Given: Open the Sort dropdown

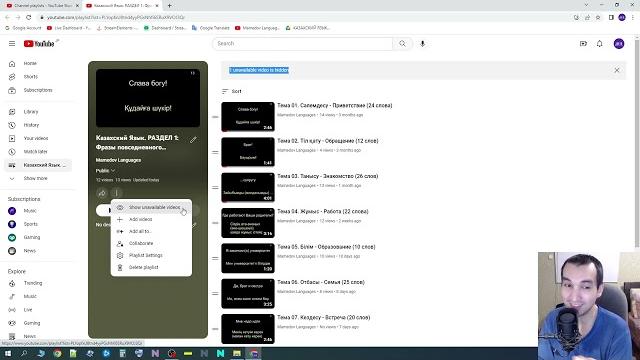Looking at the screenshot, I should tap(232, 91).
